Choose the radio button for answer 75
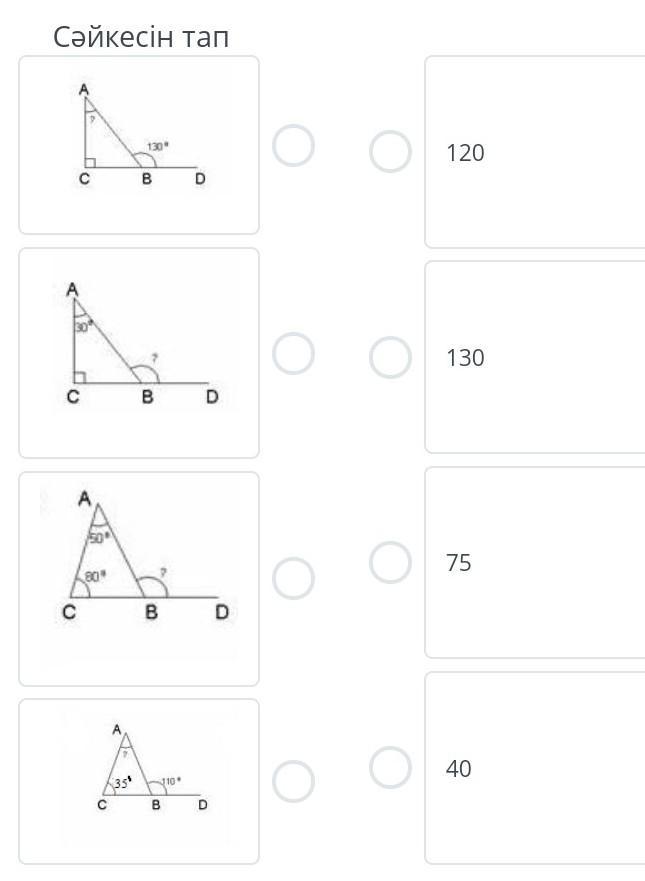 390,562
